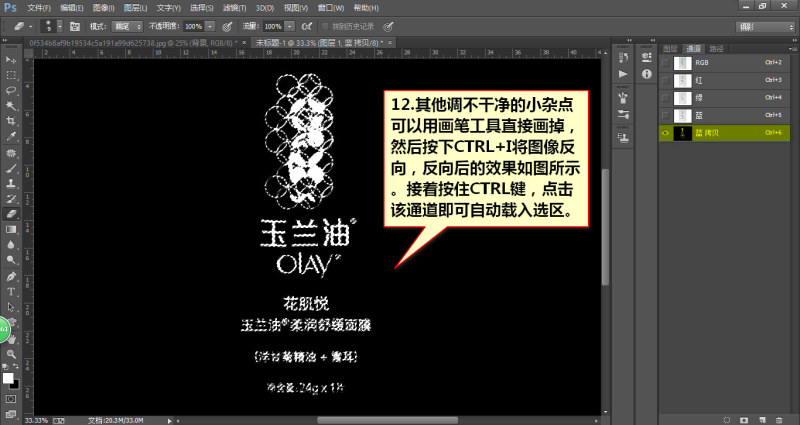Viewport: 800px width, 425px height.
Task: Delete current channel trash icon
Action: 779,420
